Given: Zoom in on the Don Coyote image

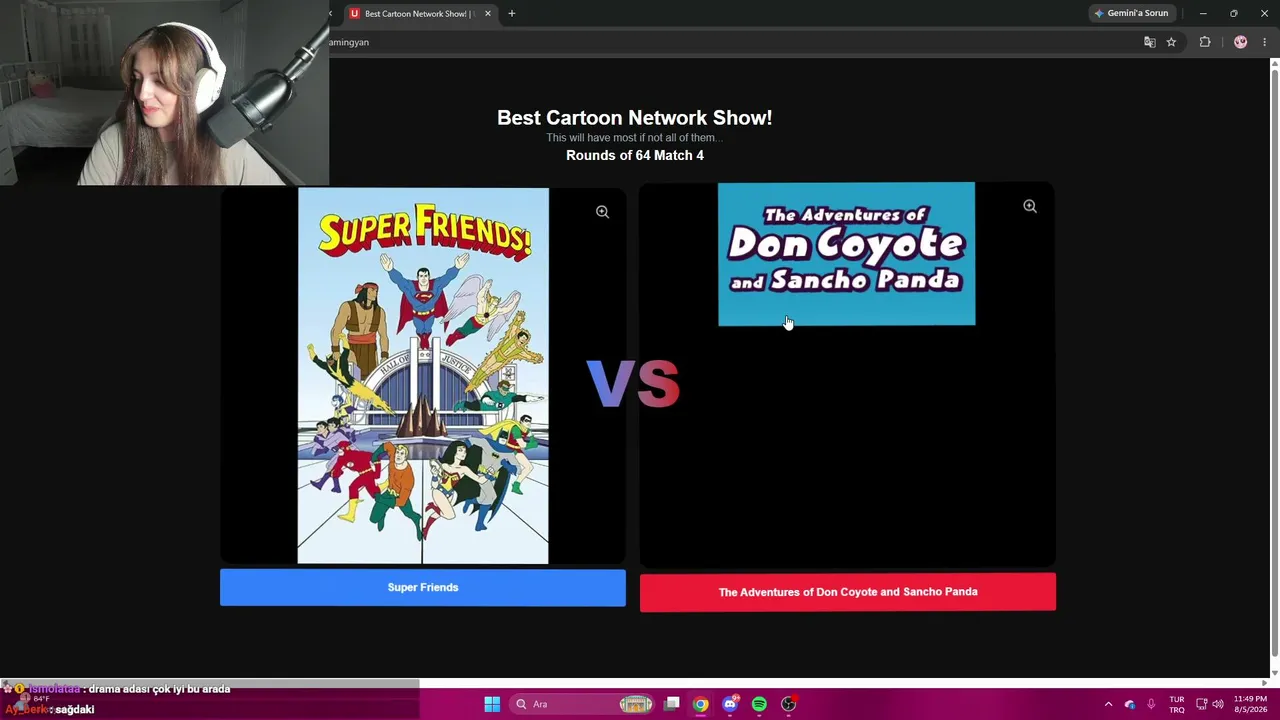Looking at the screenshot, I should [x=1030, y=206].
